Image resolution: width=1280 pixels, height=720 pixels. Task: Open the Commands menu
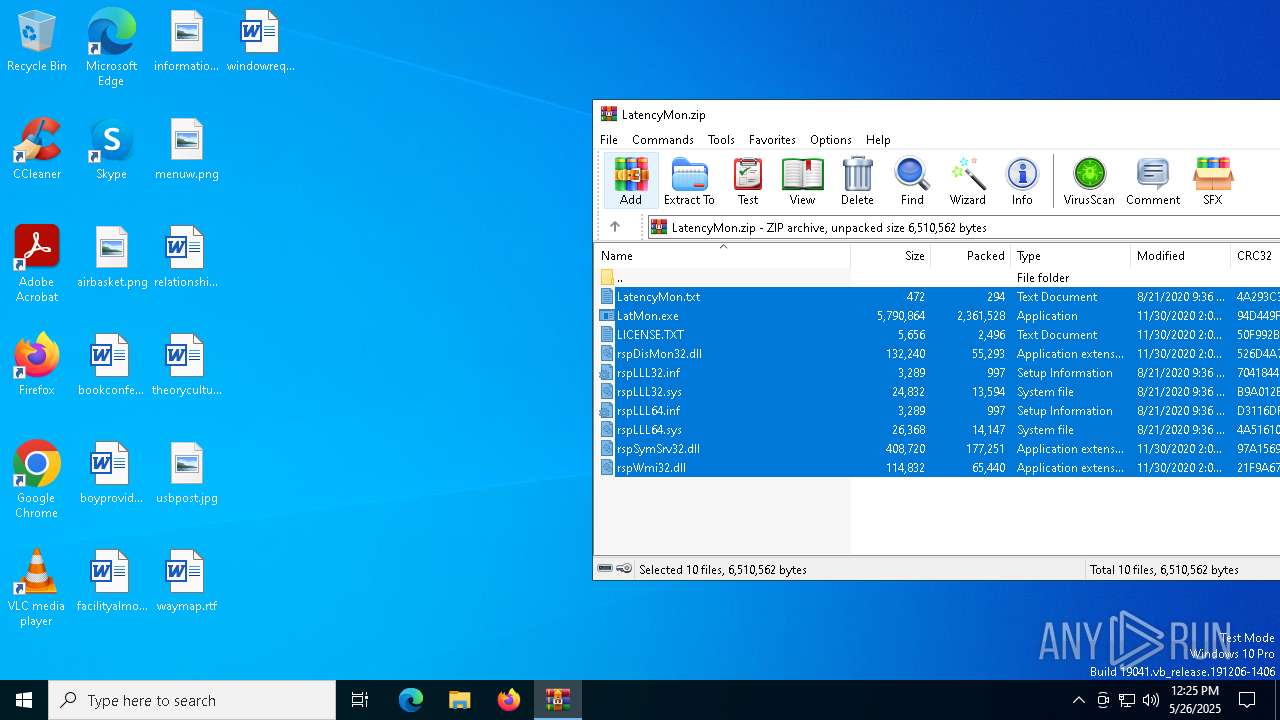(663, 140)
